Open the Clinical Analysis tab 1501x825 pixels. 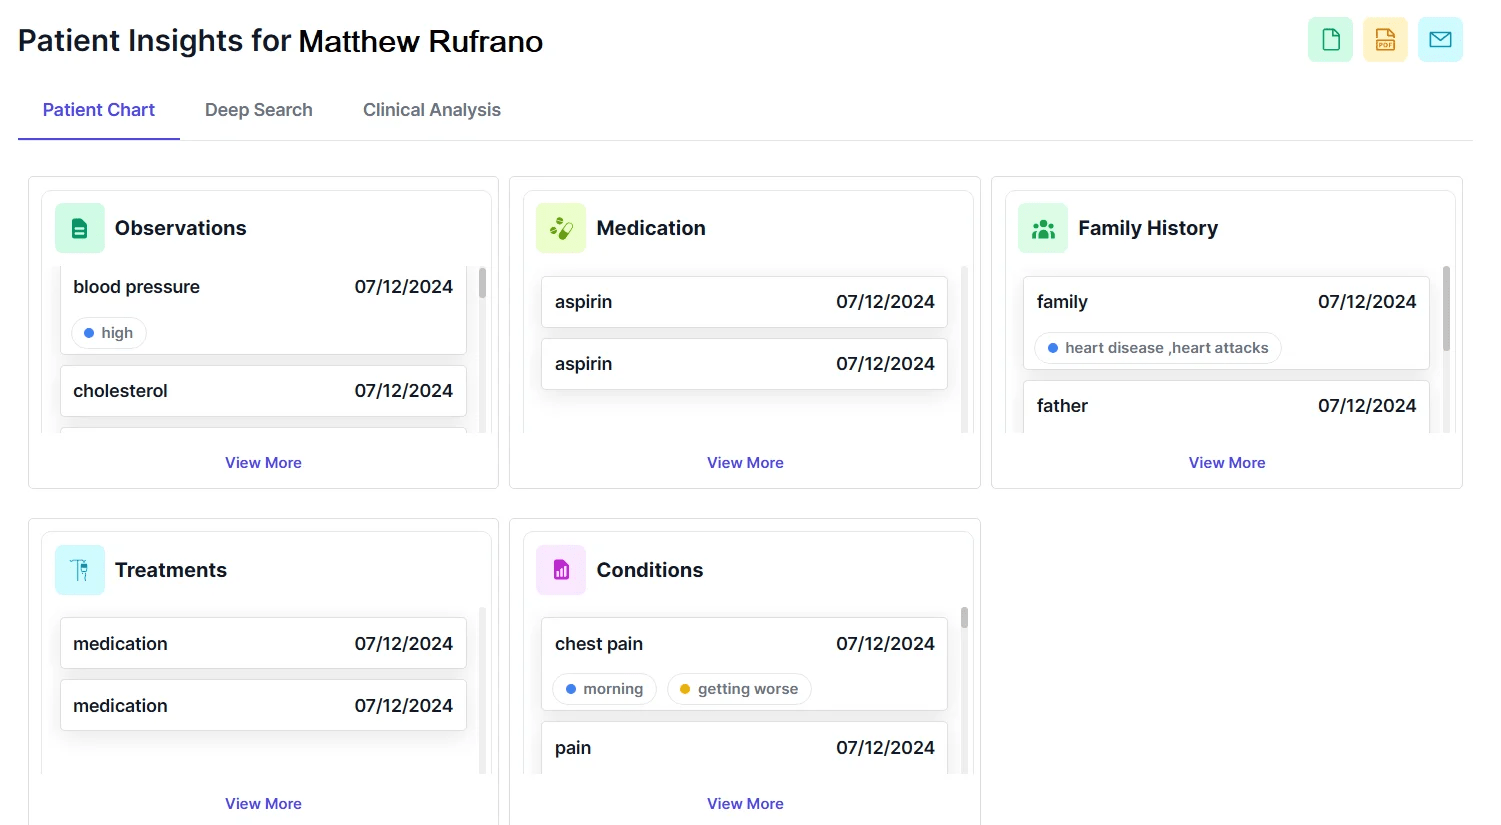(431, 110)
